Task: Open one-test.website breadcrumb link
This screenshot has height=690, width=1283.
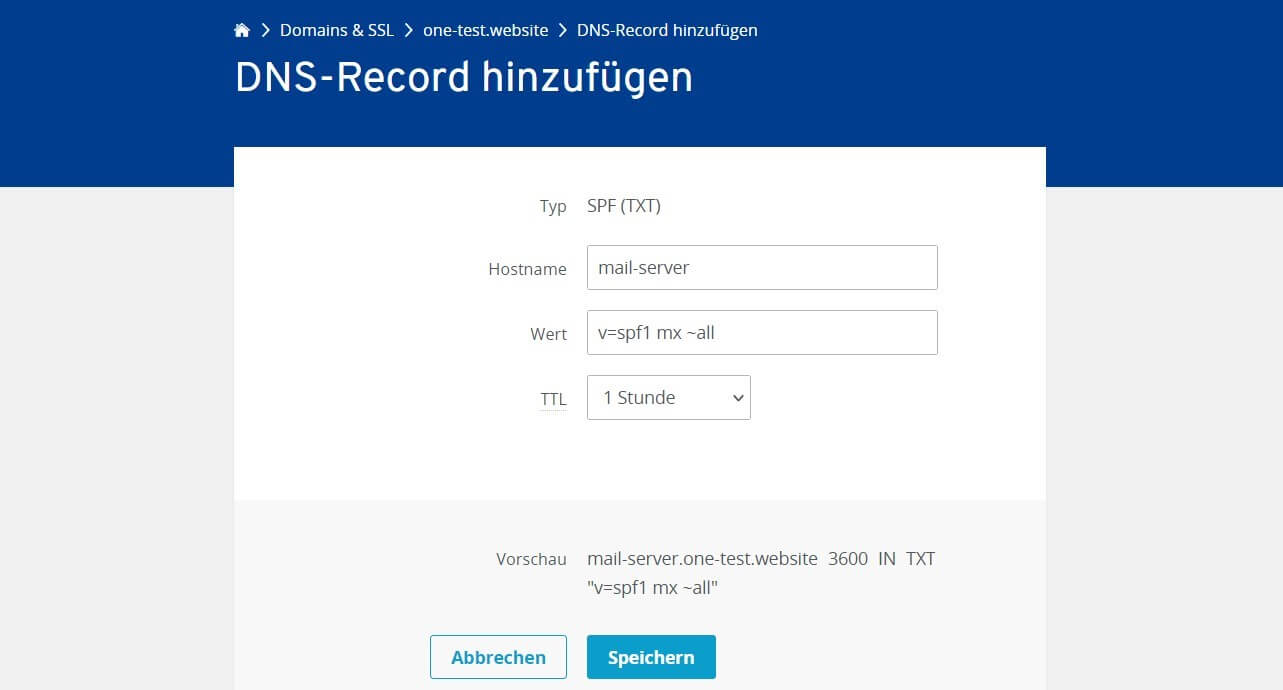Action: (x=486, y=30)
